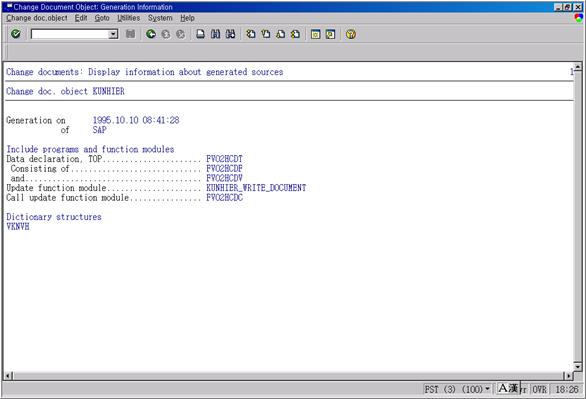Go to First Page icon
Viewport: 586px width, 399px height.
251,34
